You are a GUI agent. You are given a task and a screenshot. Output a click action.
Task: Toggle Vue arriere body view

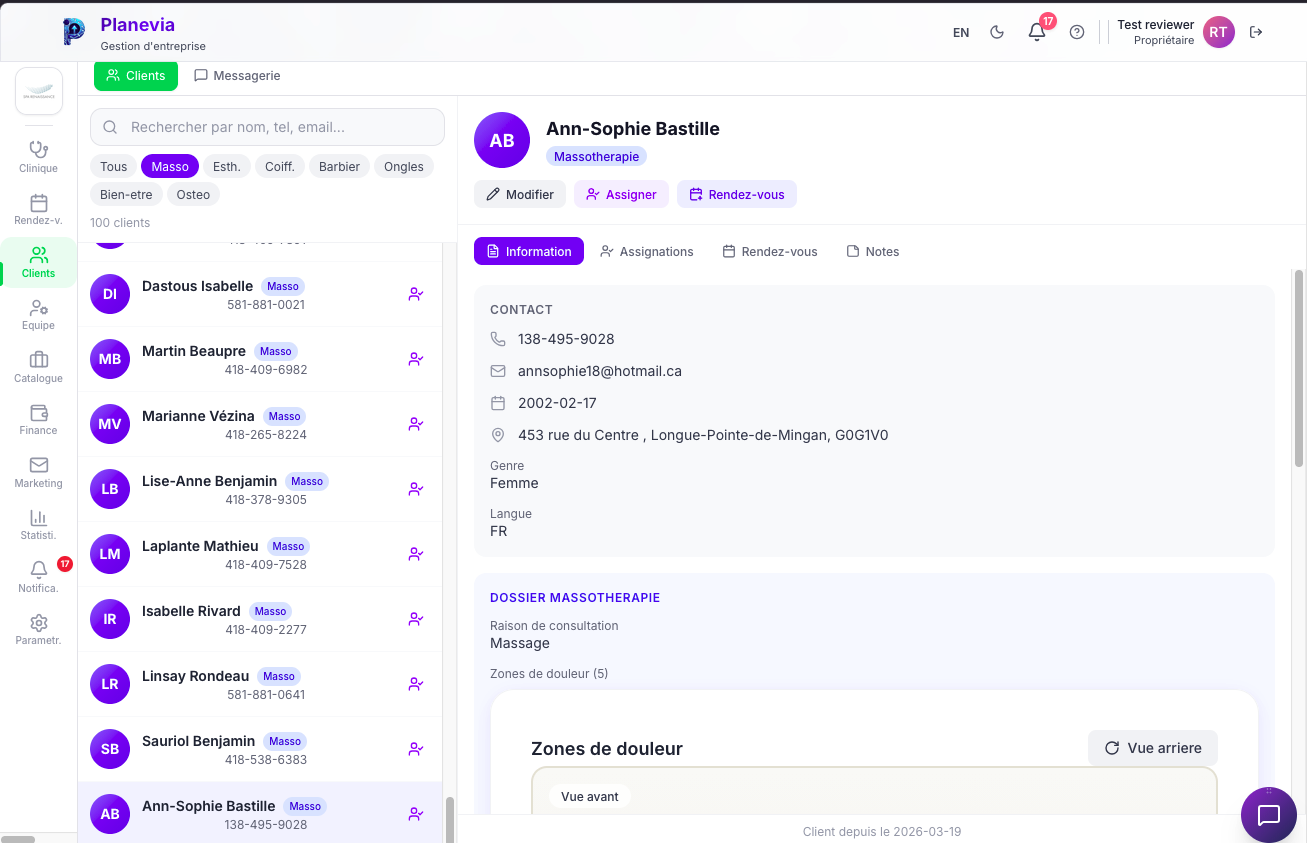(x=1153, y=748)
